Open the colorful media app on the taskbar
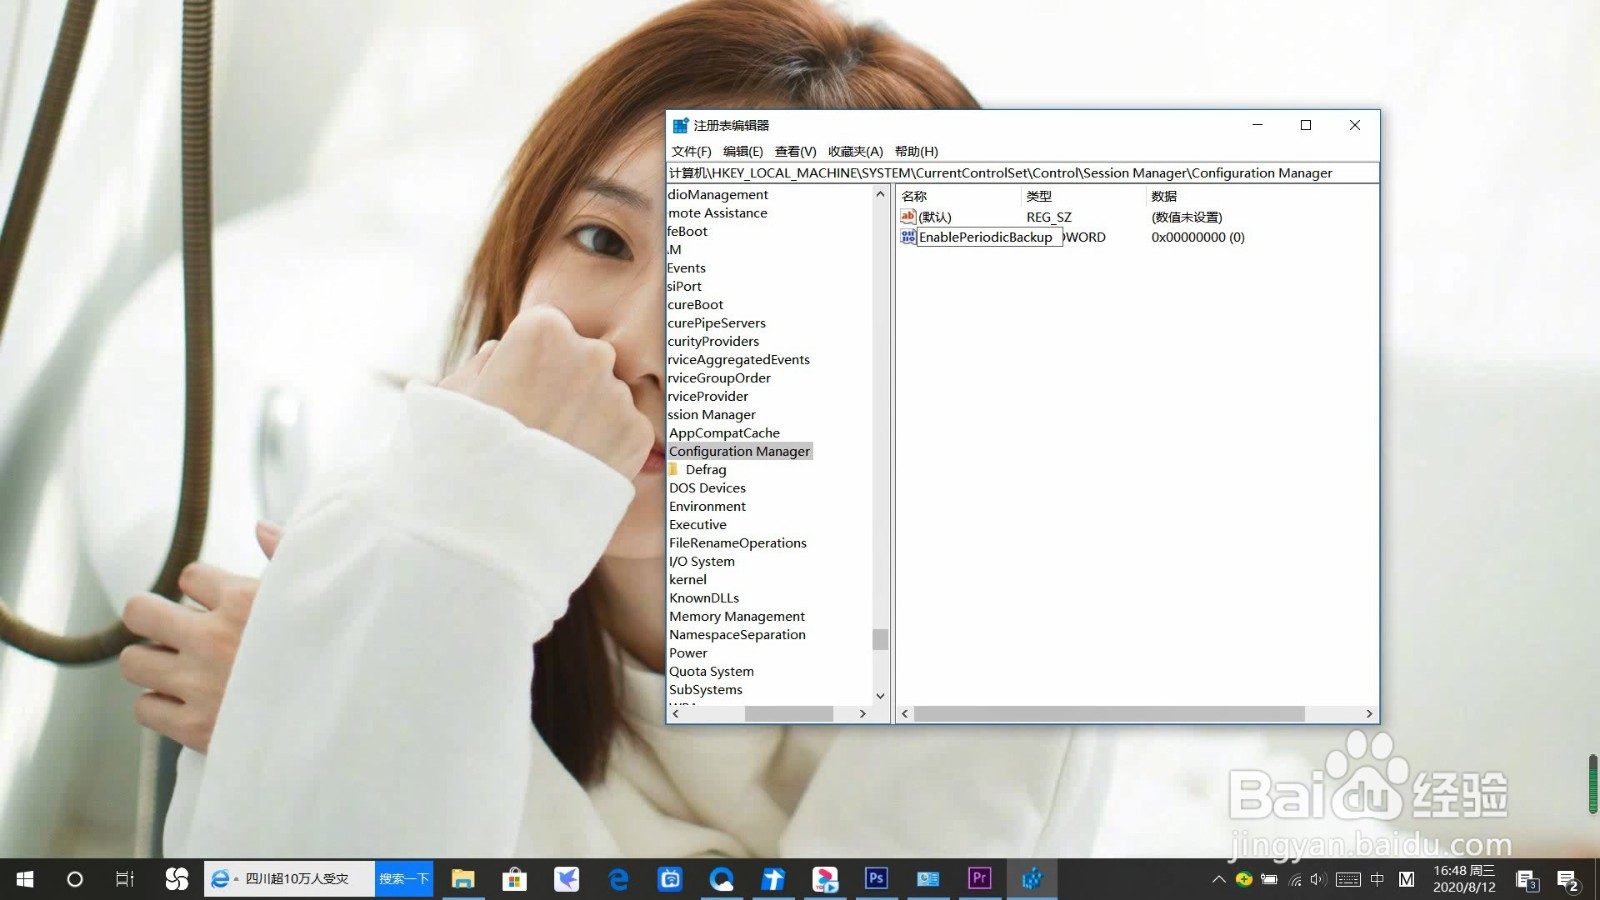 tap(825, 879)
